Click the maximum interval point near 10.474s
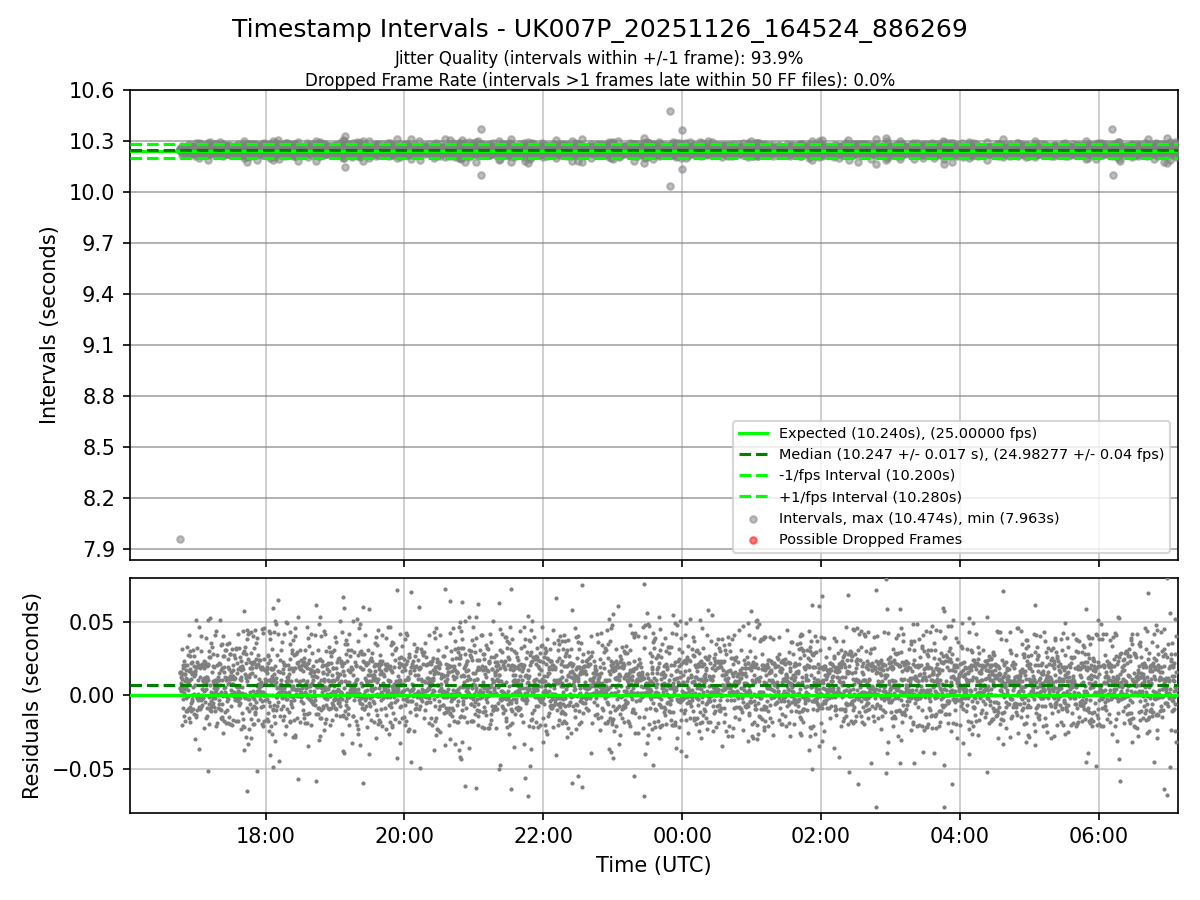 pos(670,111)
